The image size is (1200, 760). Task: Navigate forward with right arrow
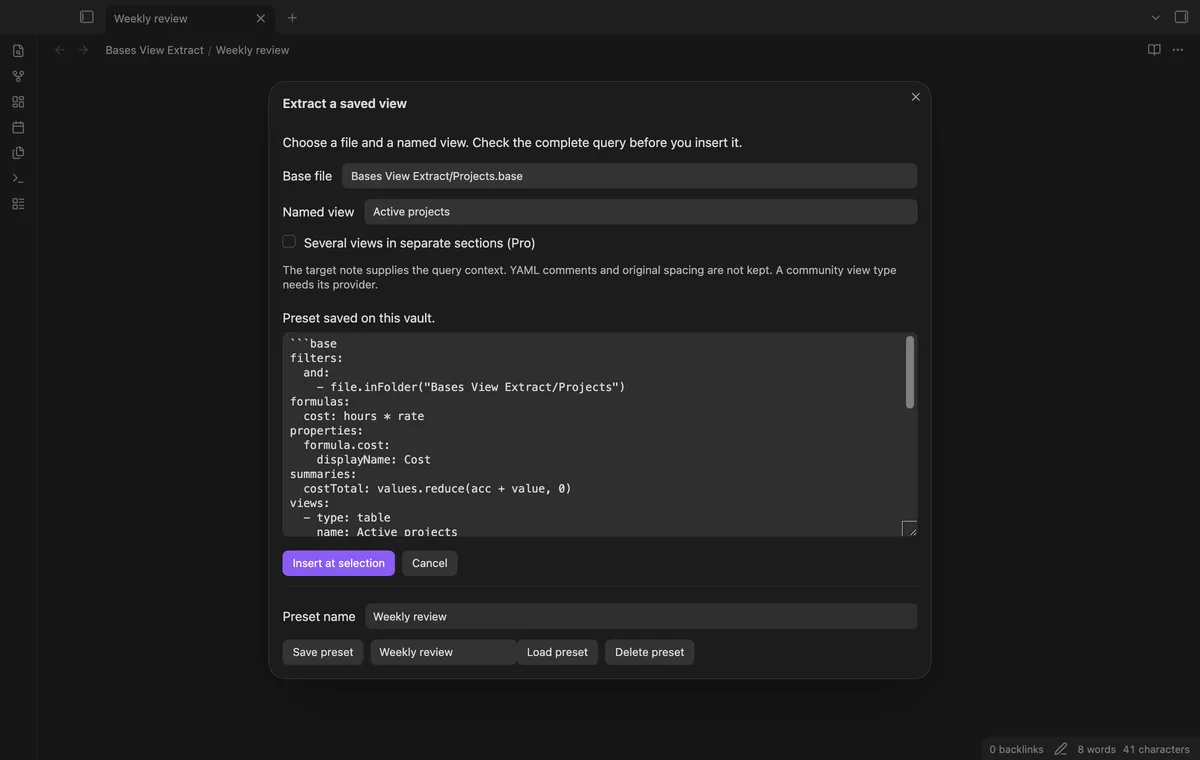(x=83, y=50)
